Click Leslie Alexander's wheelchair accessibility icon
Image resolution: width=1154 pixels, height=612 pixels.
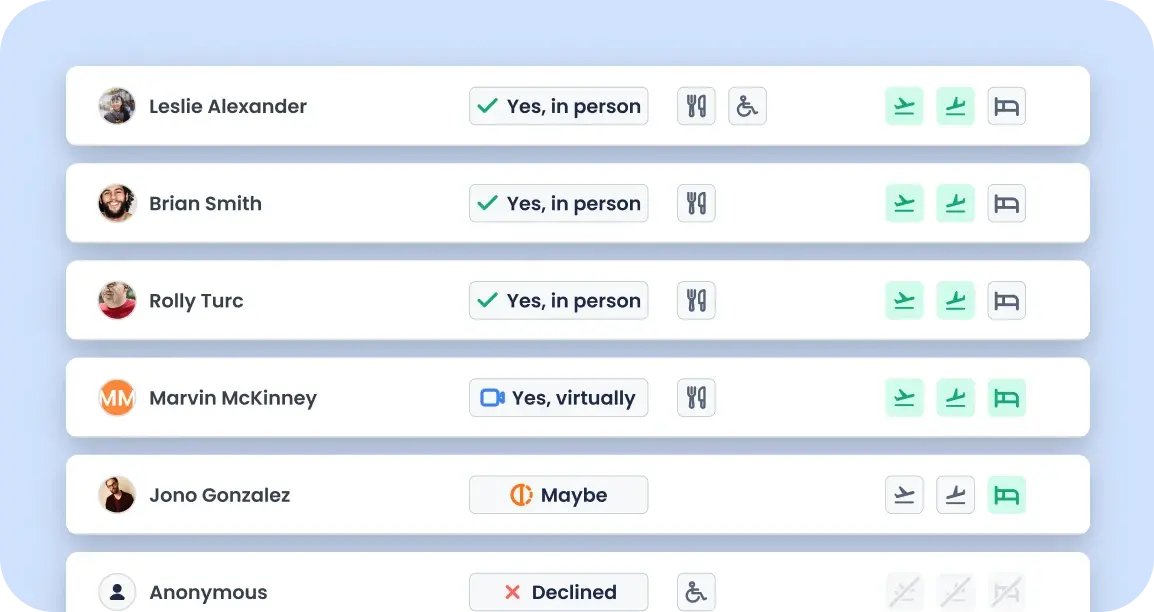(747, 106)
